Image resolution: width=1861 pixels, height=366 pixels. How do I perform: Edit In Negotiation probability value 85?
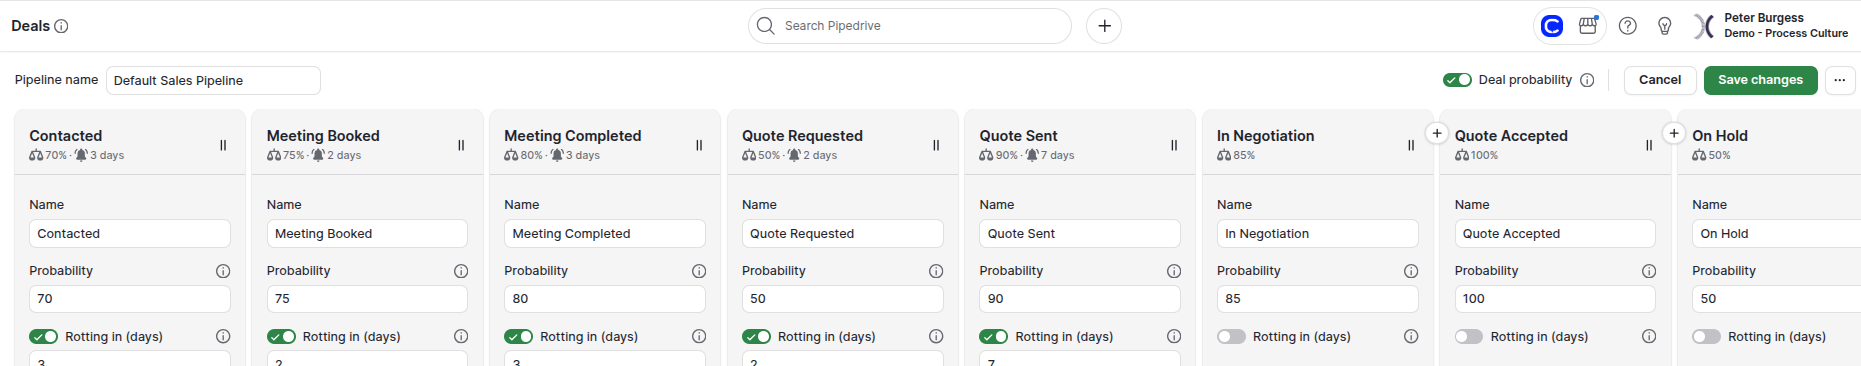pos(1318,299)
